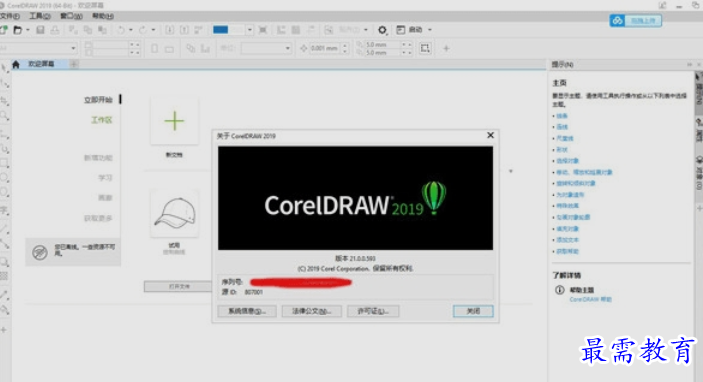The image size is (703, 382).
Task: Click Legal Notices button in About dialog
Action: point(312,311)
